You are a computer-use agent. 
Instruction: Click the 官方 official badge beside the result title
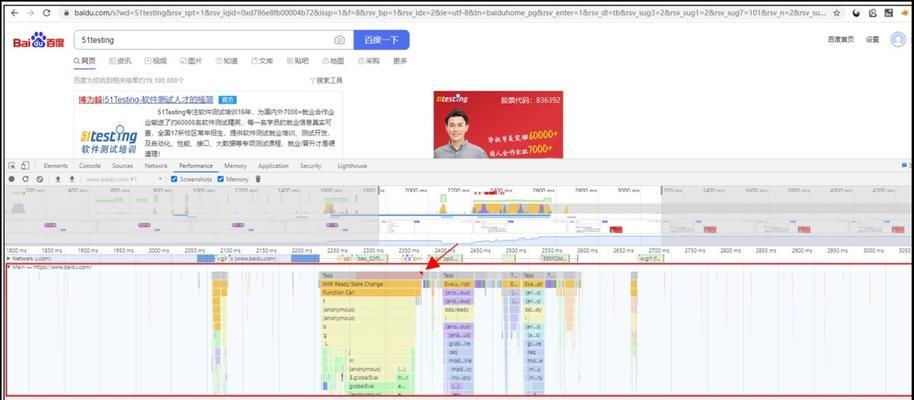227,100
